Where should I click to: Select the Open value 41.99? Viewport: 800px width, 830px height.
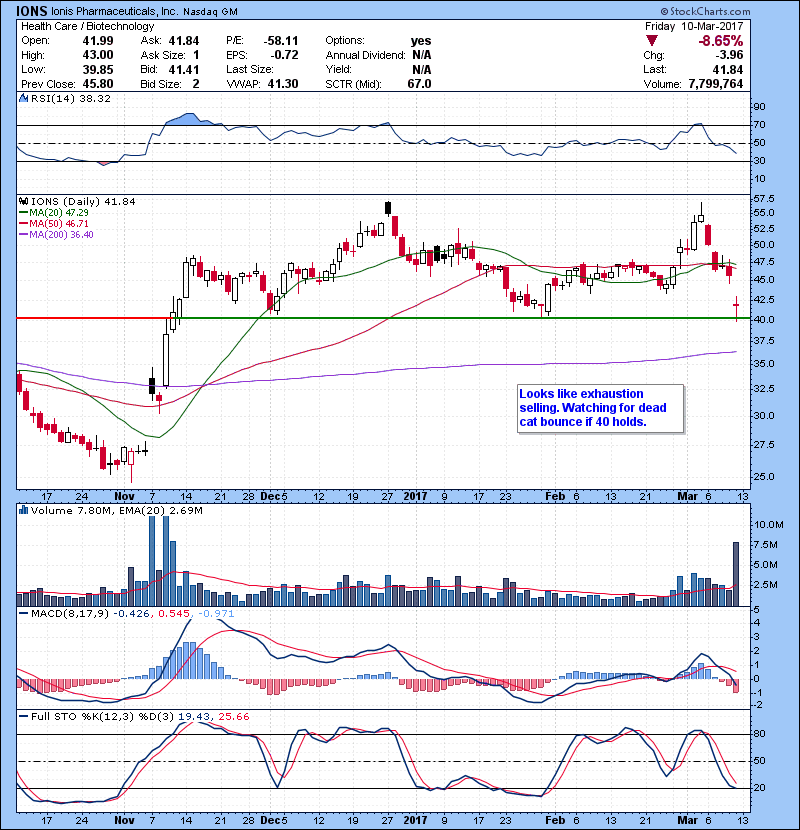coord(98,41)
